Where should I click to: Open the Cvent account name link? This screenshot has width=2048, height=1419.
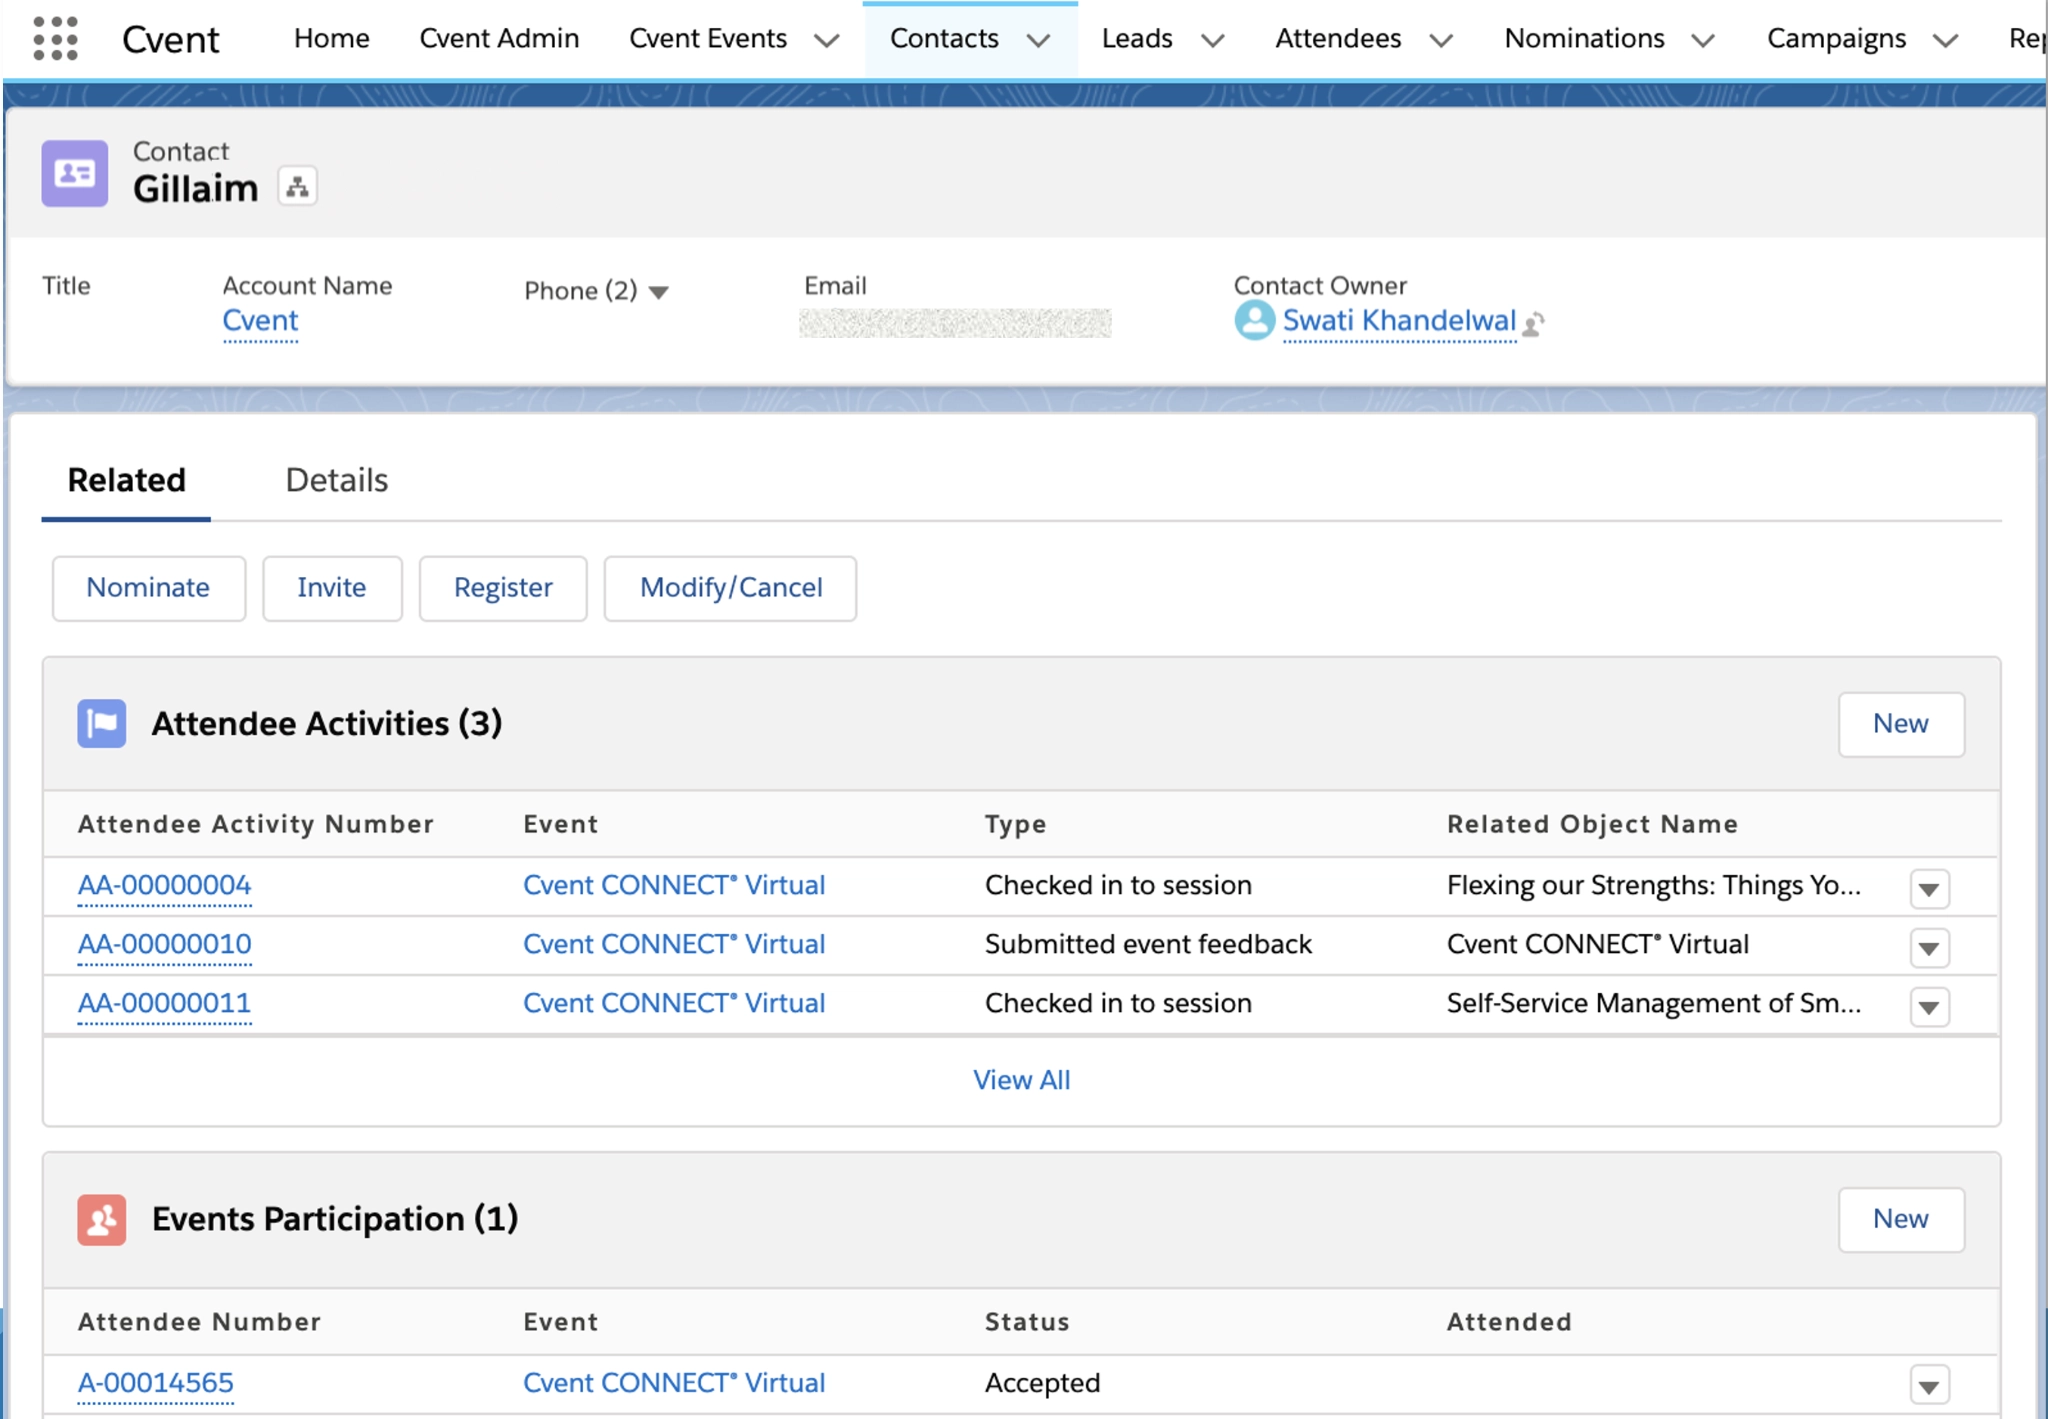(260, 321)
